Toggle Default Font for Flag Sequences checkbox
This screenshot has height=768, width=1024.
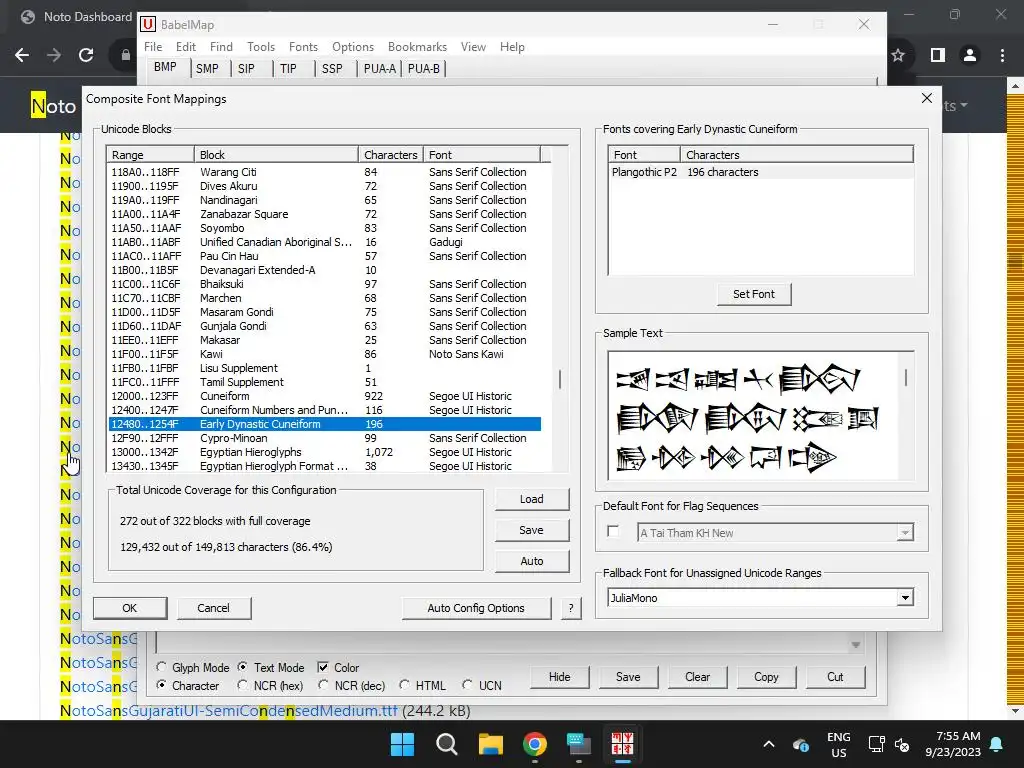(x=613, y=531)
